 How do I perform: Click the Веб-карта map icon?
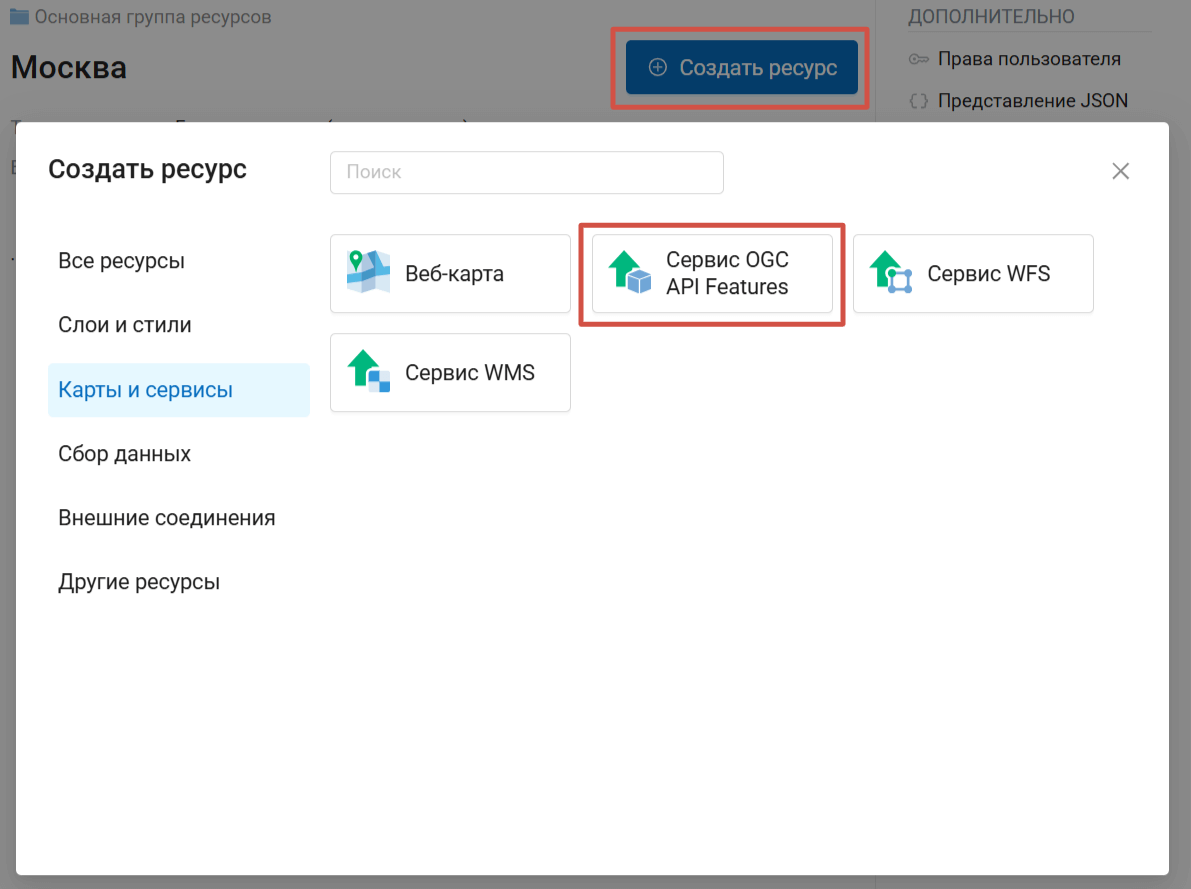click(368, 273)
